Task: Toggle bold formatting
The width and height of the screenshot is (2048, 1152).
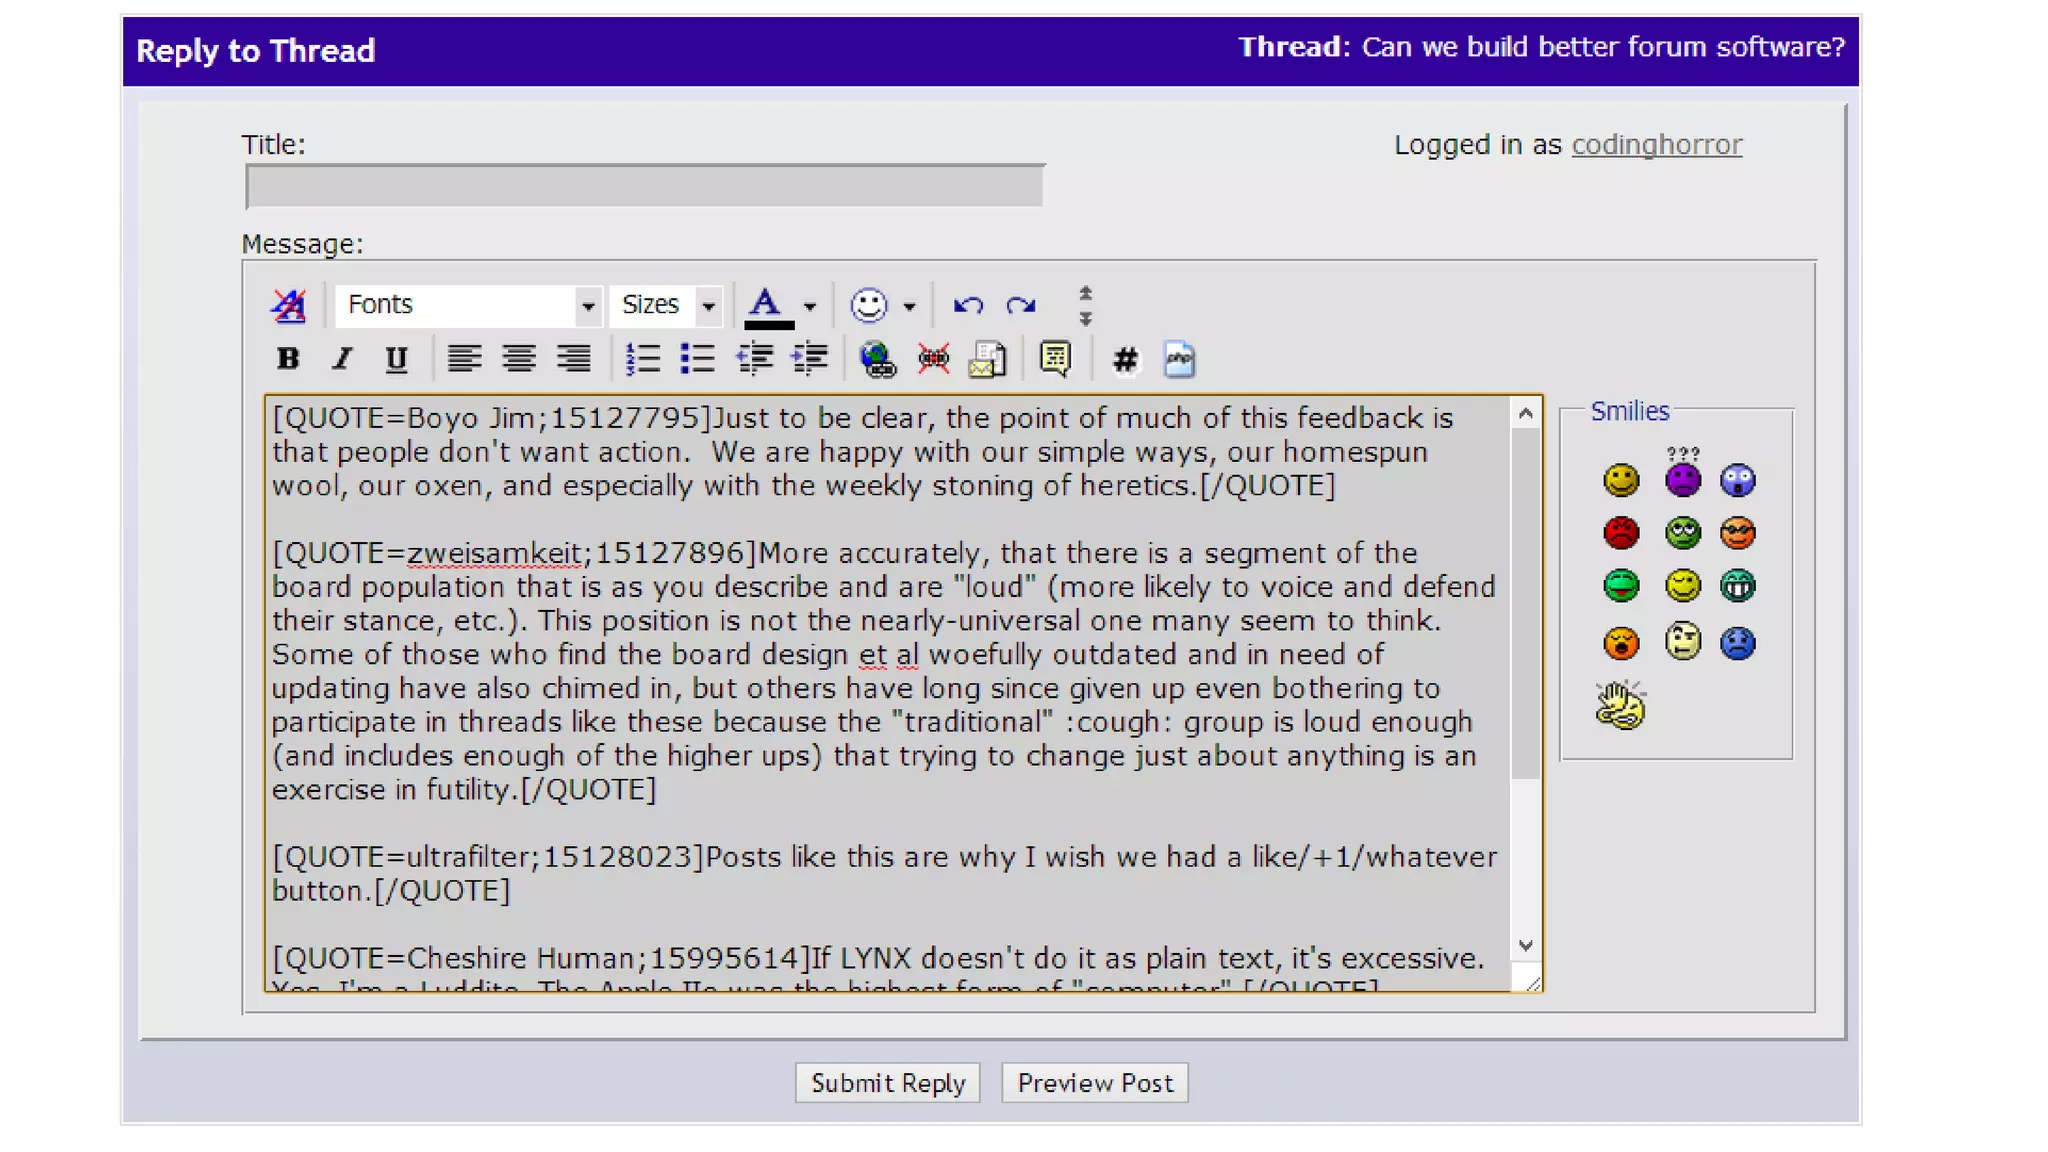Action: [288, 359]
